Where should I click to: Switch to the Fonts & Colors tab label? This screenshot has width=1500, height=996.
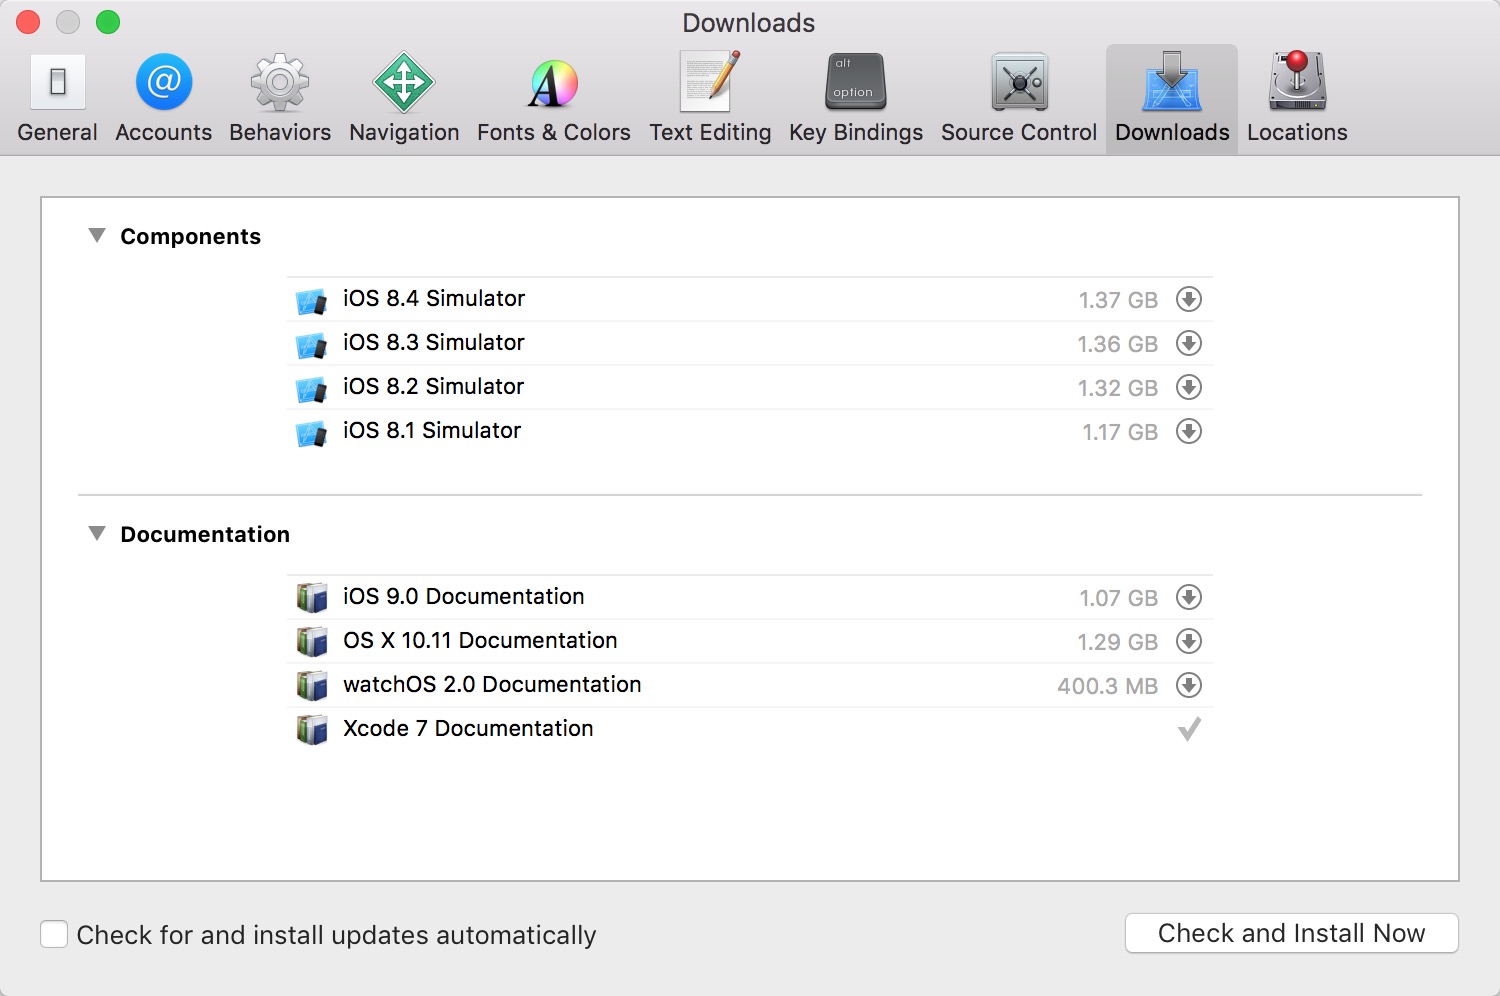tap(554, 132)
